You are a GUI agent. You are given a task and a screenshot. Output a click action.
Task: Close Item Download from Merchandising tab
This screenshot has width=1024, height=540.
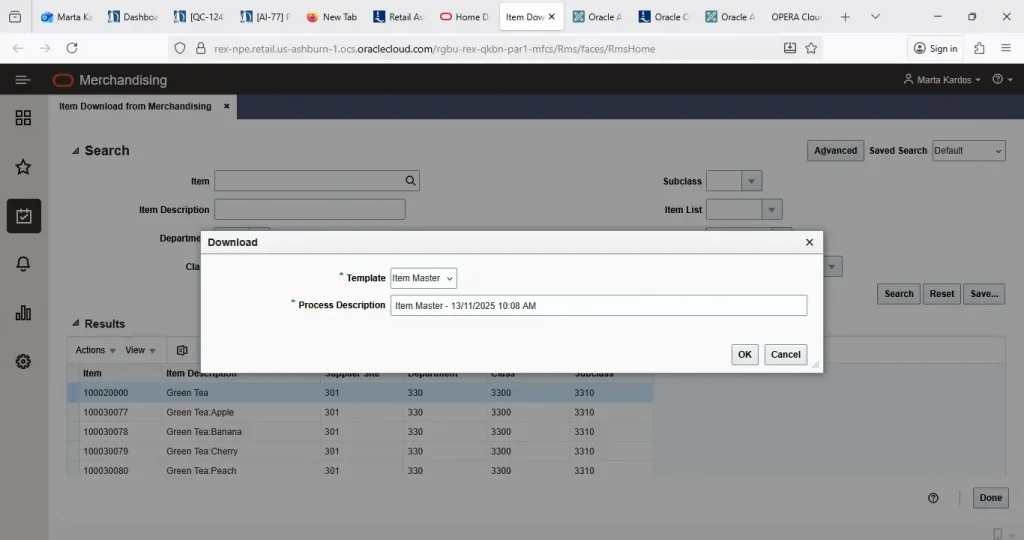pyautogui.click(x=227, y=106)
